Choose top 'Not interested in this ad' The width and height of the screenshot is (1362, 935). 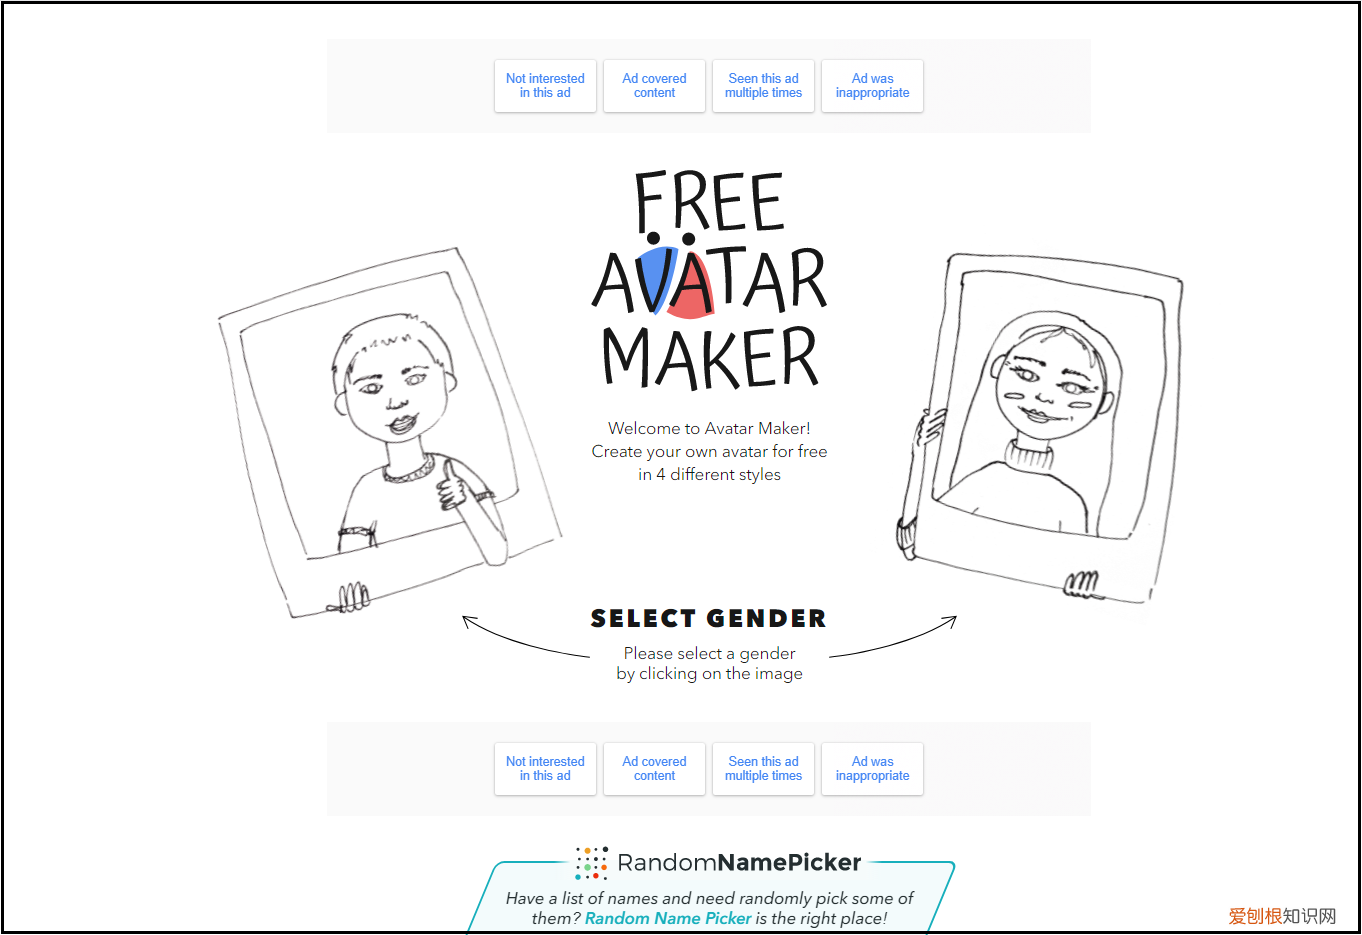[x=545, y=86]
